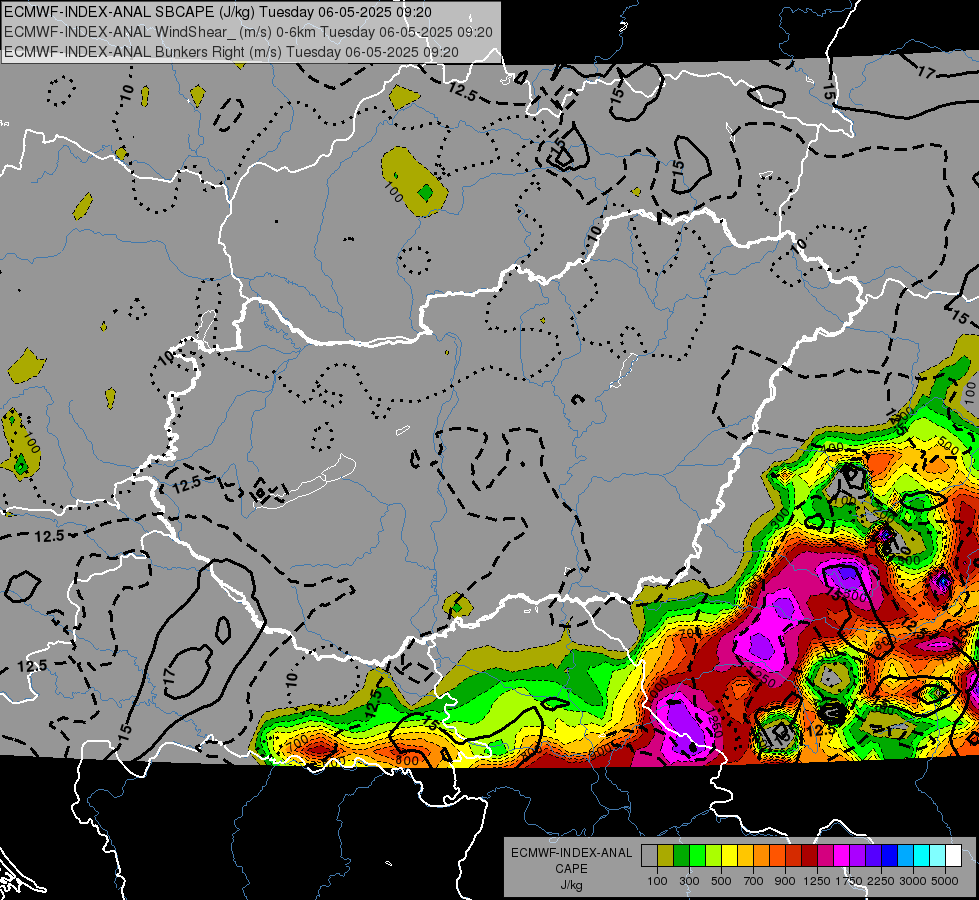The width and height of the screenshot is (979, 900).
Task: Click the 900 legend tick label
Action: [785, 881]
